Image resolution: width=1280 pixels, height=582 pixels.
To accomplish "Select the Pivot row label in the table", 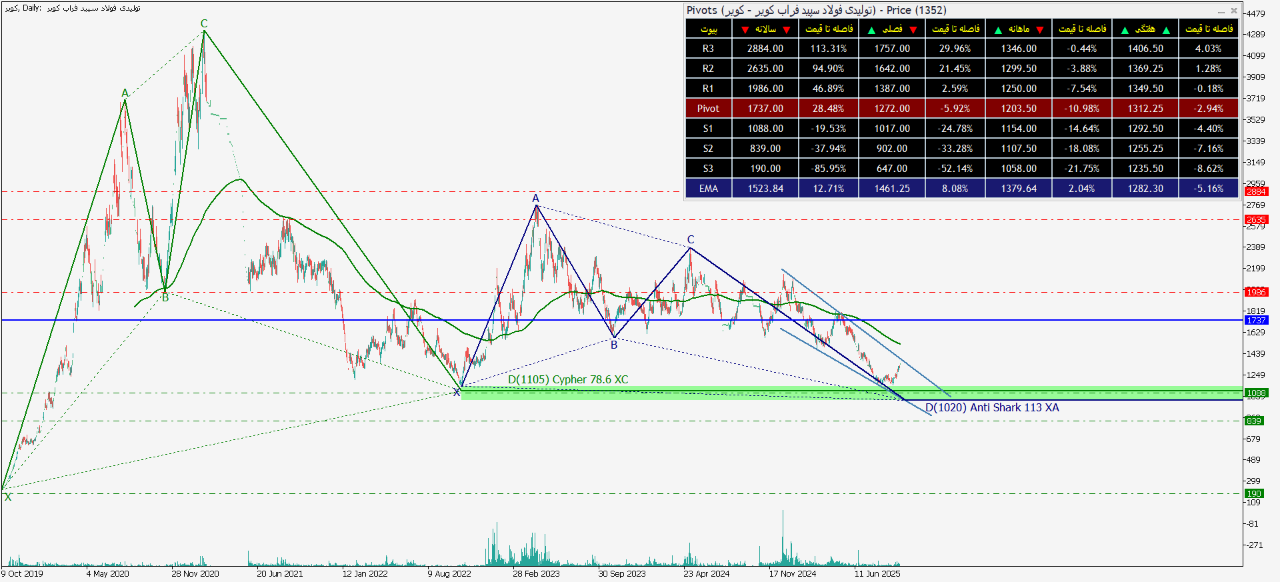I will pyautogui.click(x=708, y=108).
